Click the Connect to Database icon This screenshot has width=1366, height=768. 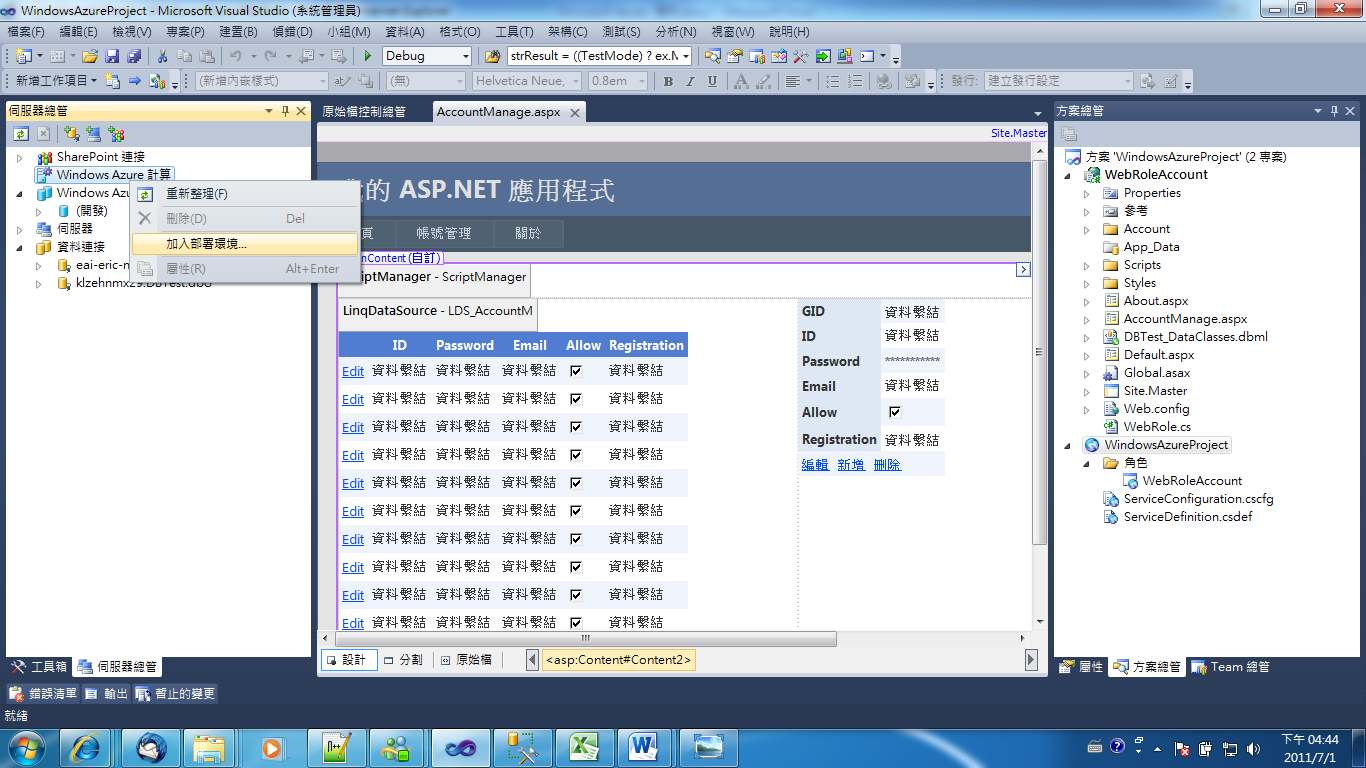71,133
